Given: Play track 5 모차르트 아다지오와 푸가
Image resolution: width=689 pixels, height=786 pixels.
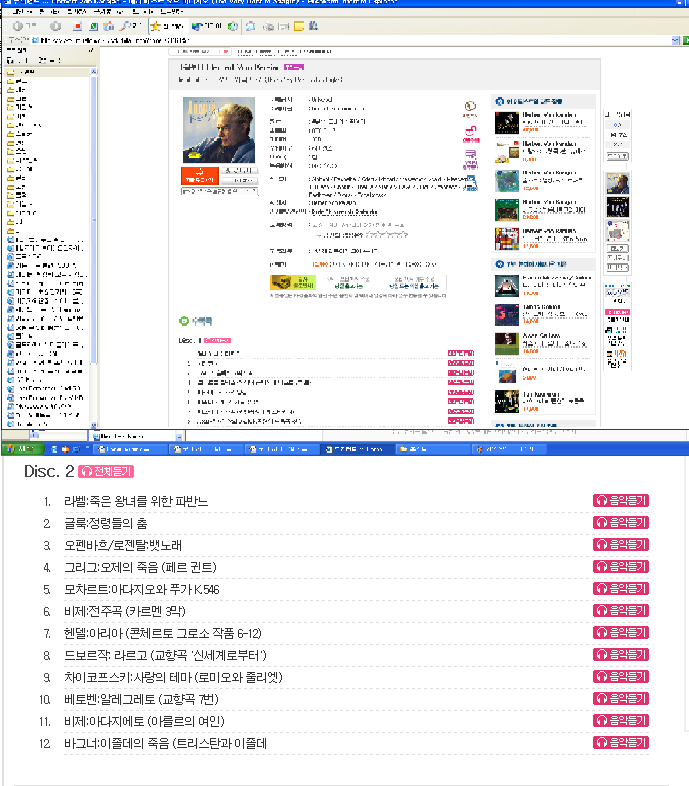Looking at the screenshot, I should pyautogui.click(x=621, y=588).
